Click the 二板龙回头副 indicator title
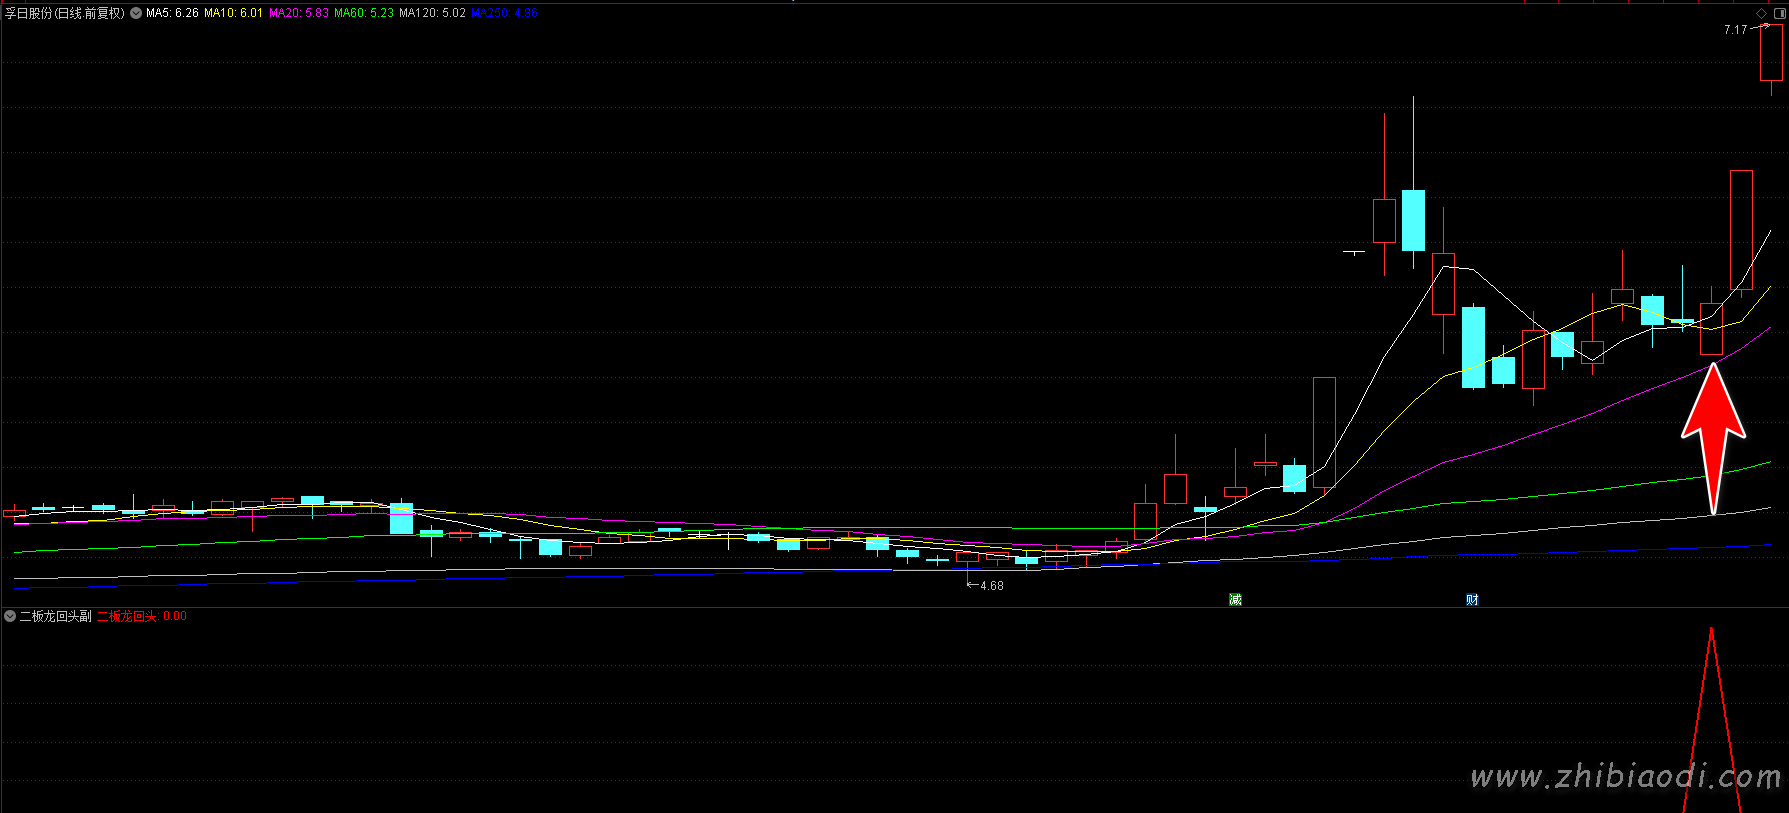Screen dimensions: 1789x813 [56, 616]
